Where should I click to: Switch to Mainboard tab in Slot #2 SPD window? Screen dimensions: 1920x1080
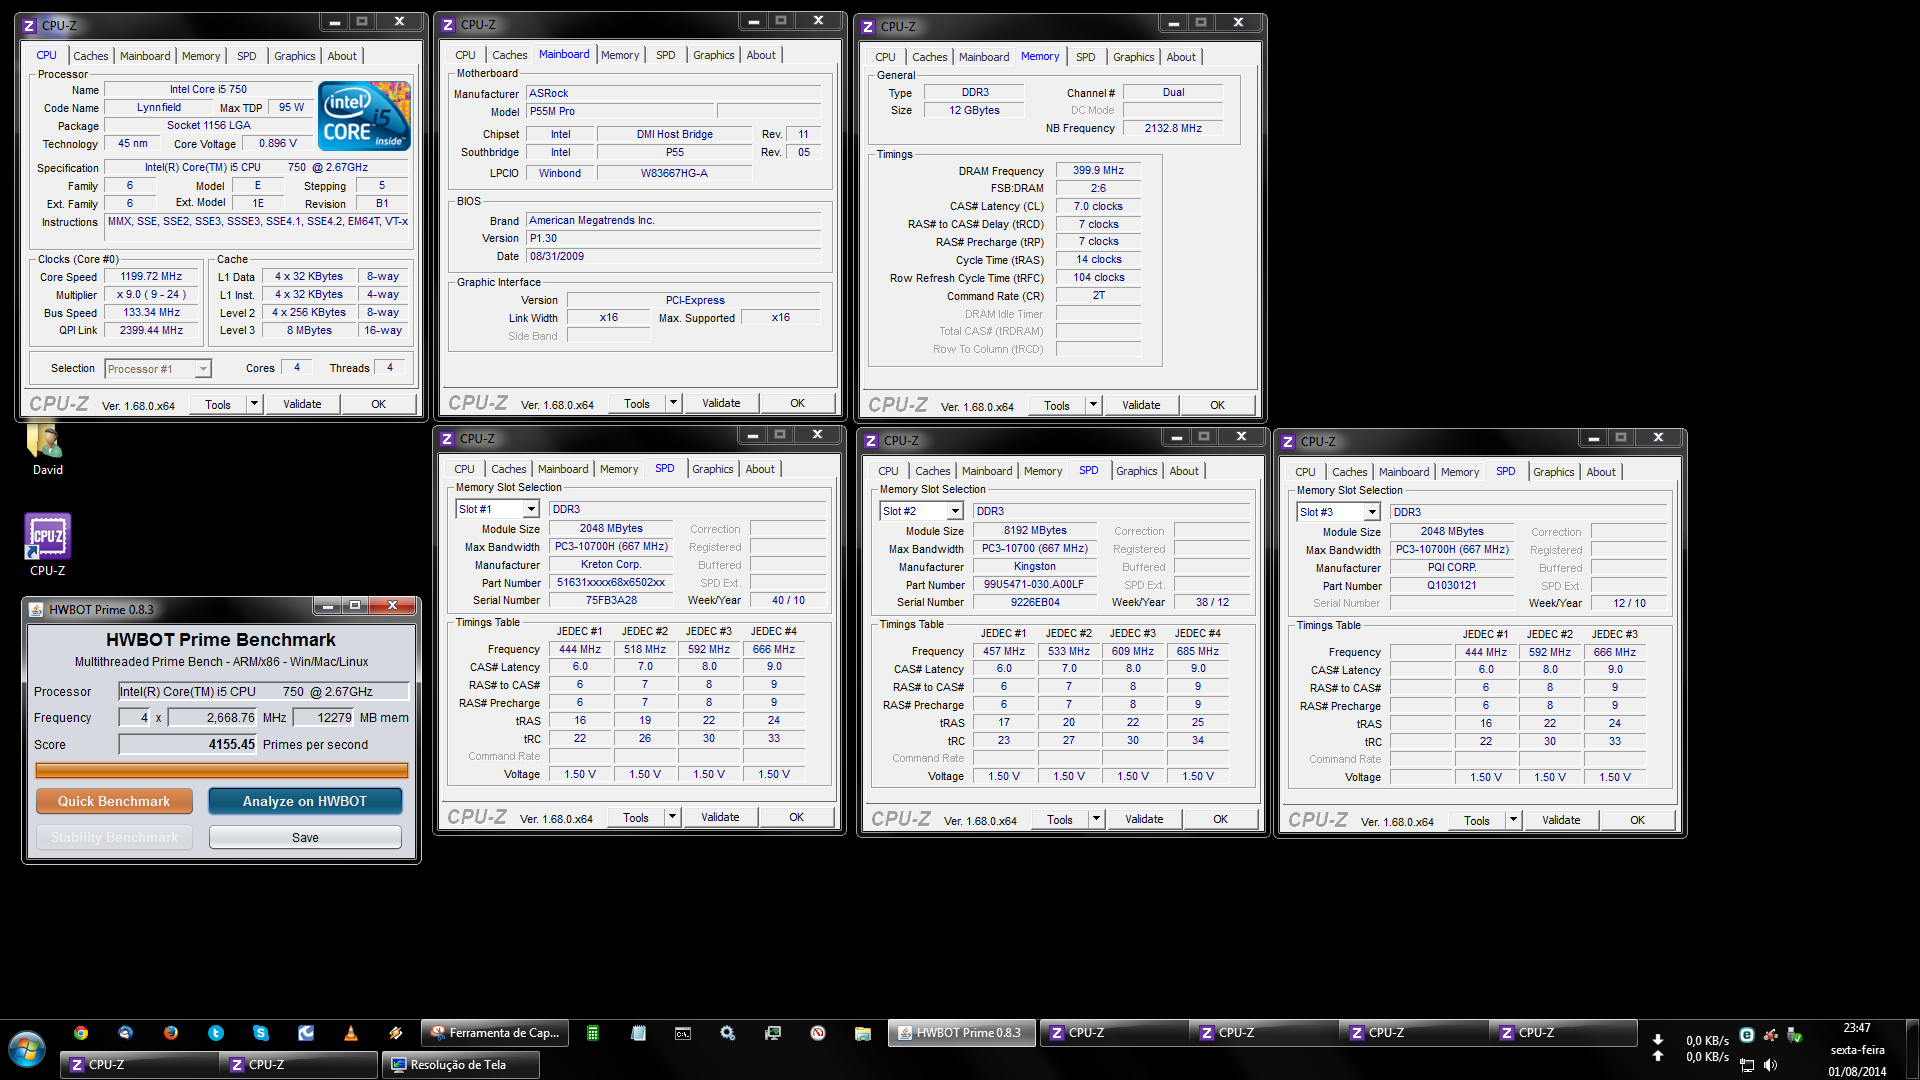[x=987, y=471]
